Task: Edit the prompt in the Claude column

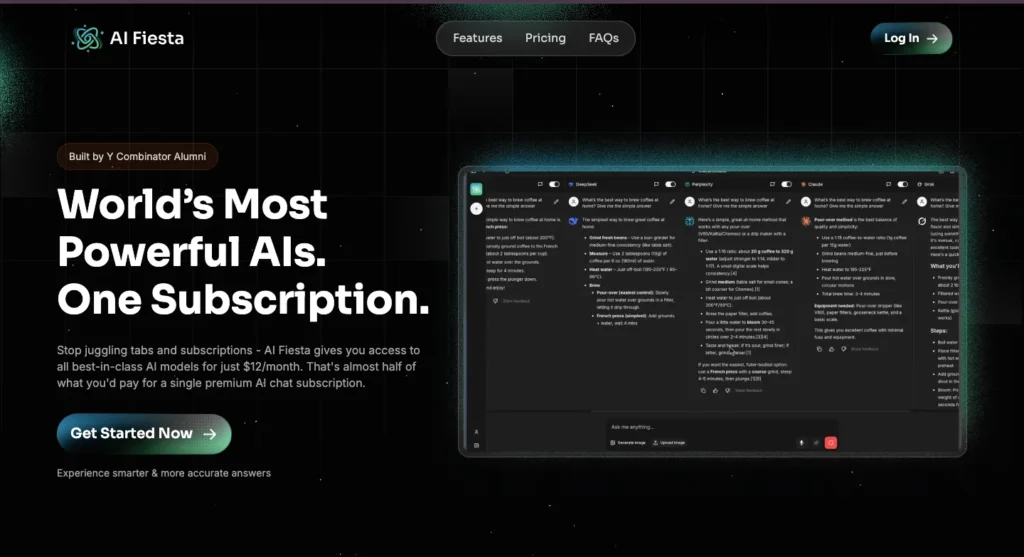Action: (x=904, y=202)
